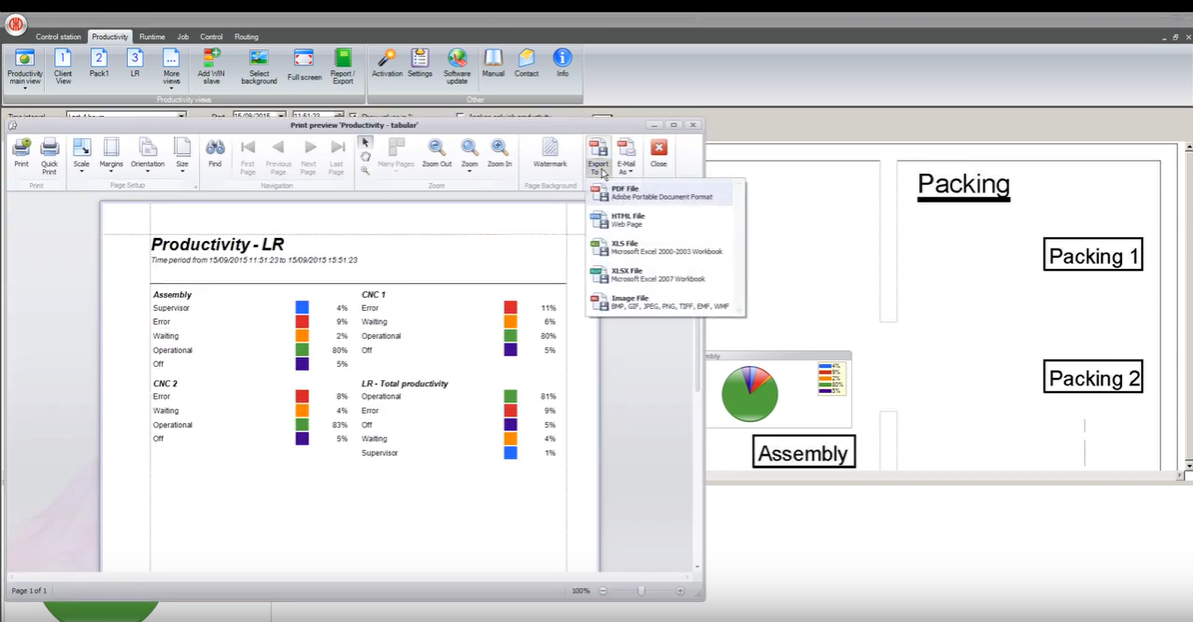Screen dimensions: 1193x622
Task: Expand the Orientation dropdown
Action: [x=148, y=155]
